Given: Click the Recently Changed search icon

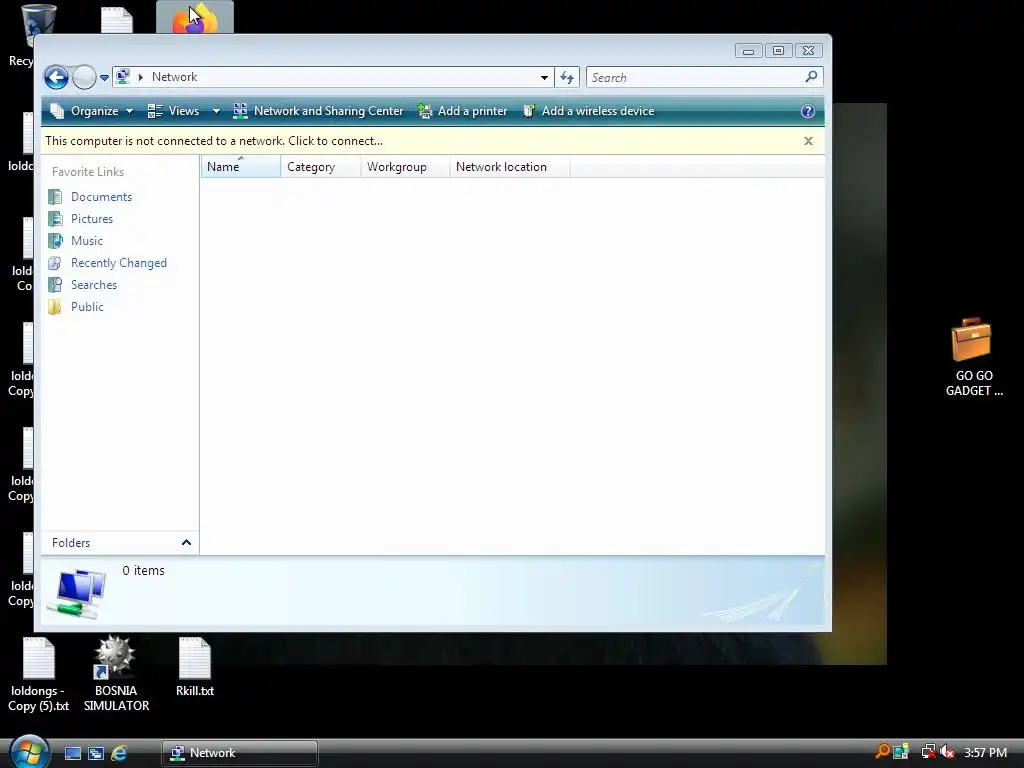Looking at the screenshot, I should pos(56,263).
